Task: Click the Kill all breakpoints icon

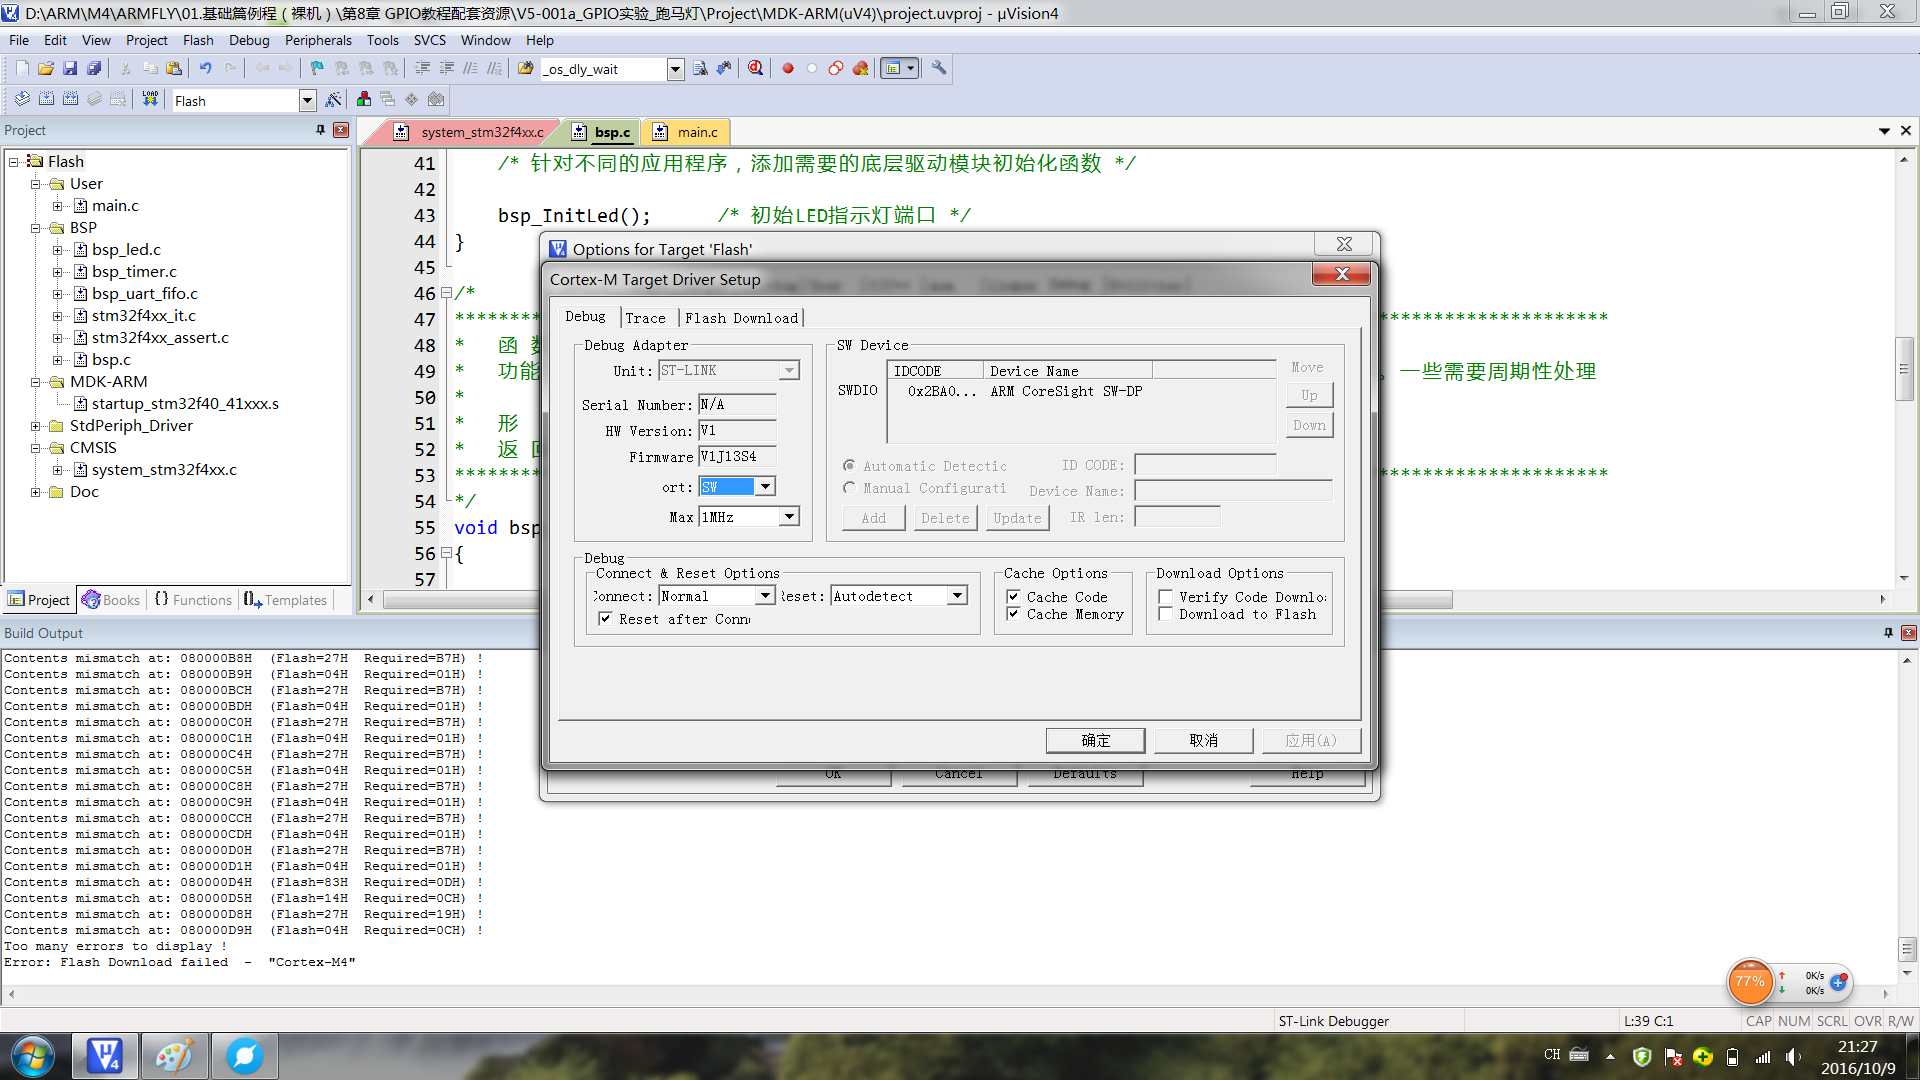Action: pos(860,68)
